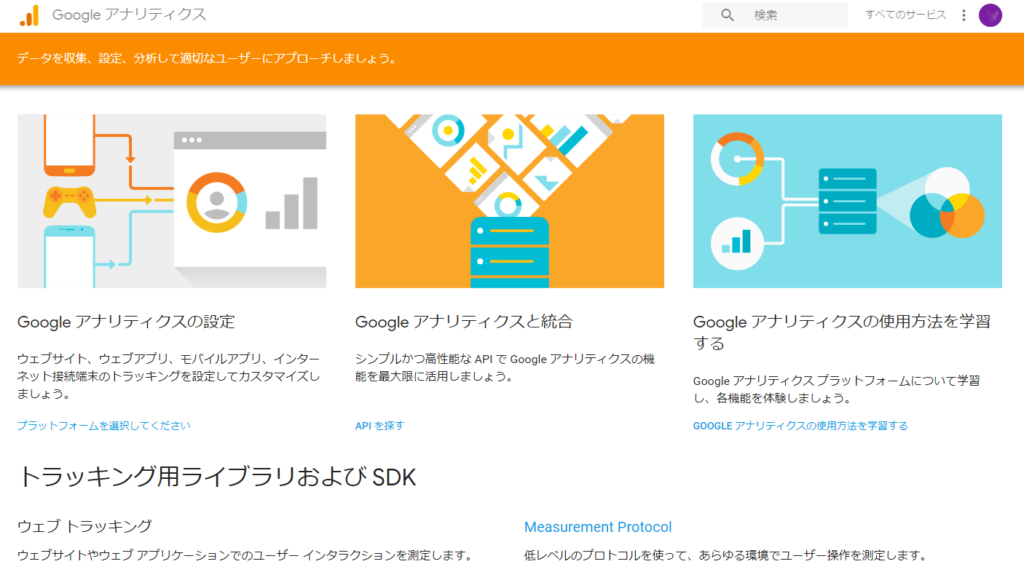Screen dimensions: 1024x572
Task: Click the description starting Google アナリティクス プラットフォームについて学習
Action: pos(837,389)
